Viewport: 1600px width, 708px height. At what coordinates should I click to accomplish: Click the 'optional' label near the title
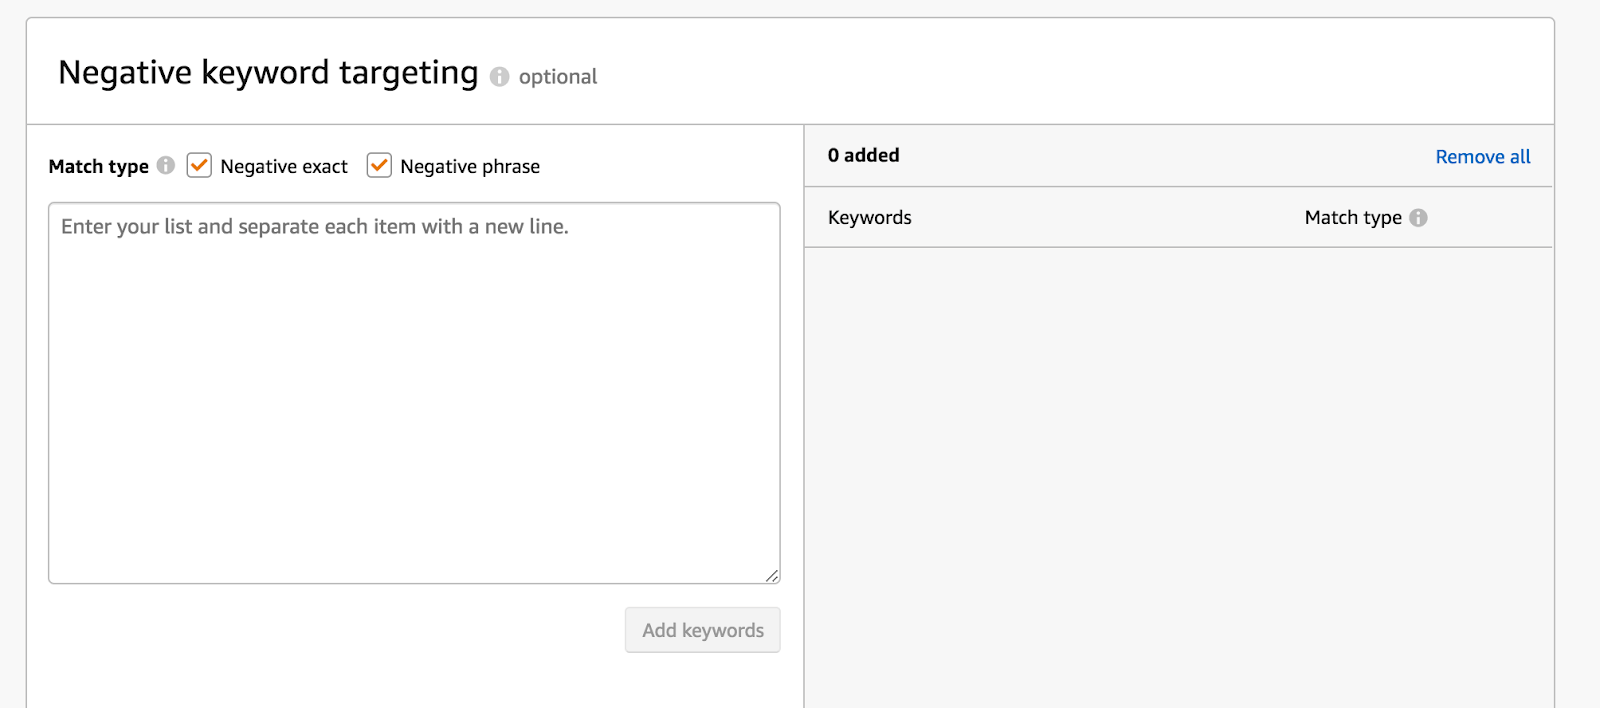(x=557, y=77)
